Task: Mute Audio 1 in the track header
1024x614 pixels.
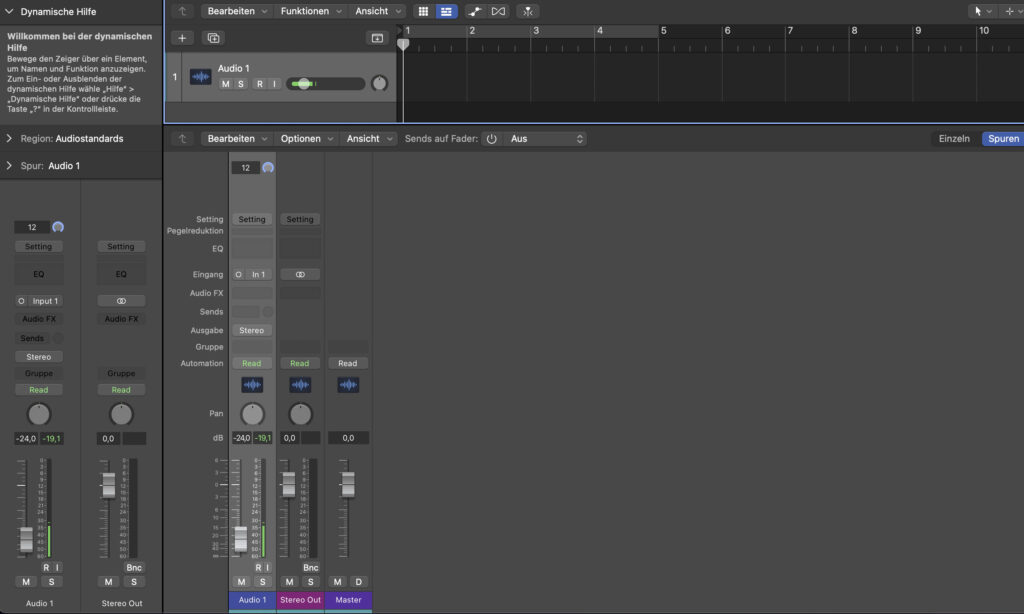Action: 225,84
